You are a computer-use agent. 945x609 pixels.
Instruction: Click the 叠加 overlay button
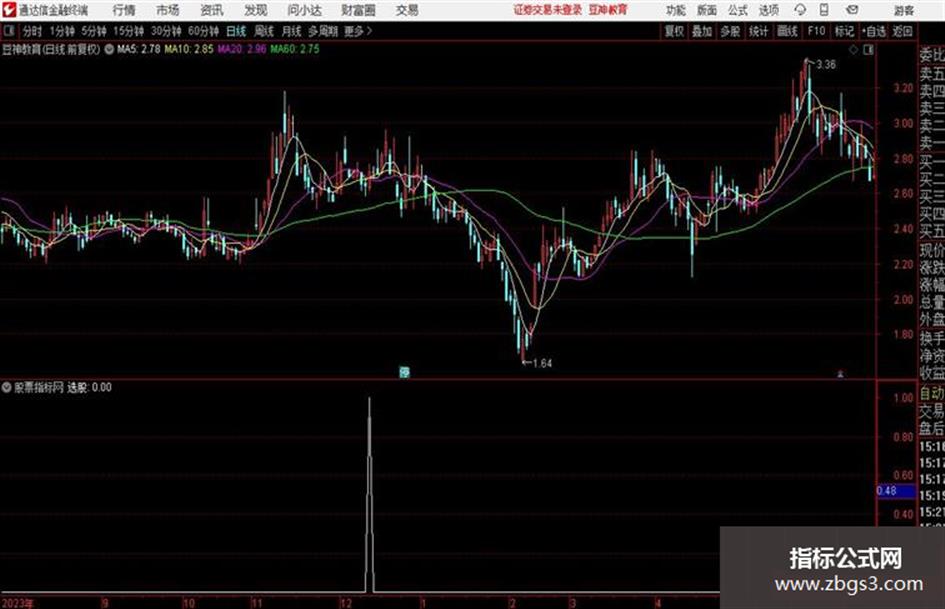pyautogui.click(x=702, y=31)
